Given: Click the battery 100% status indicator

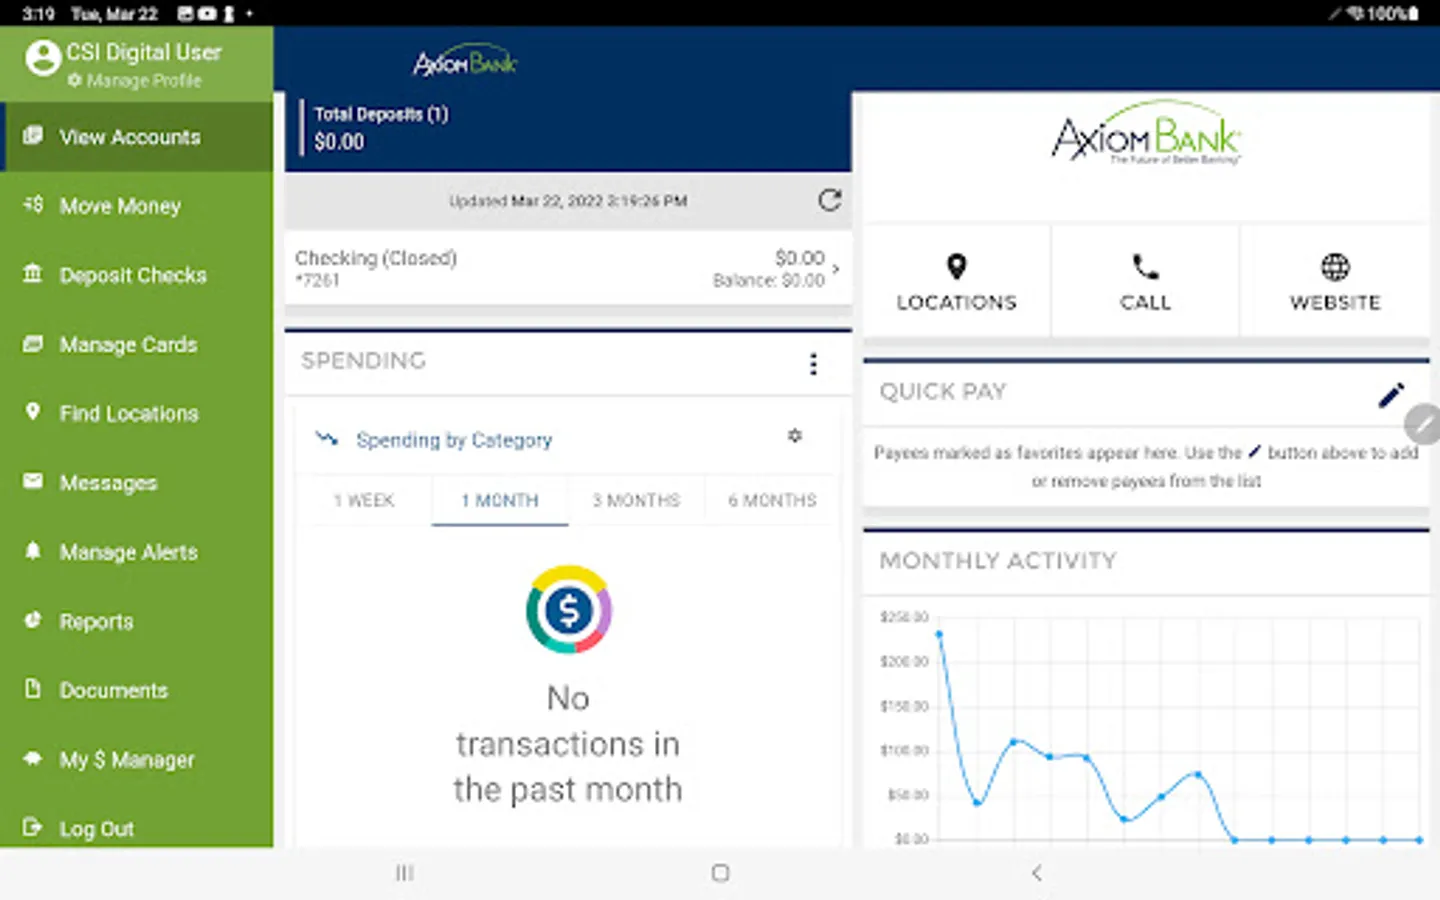Looking at the screenshot, I should [x=1393, y=13].
